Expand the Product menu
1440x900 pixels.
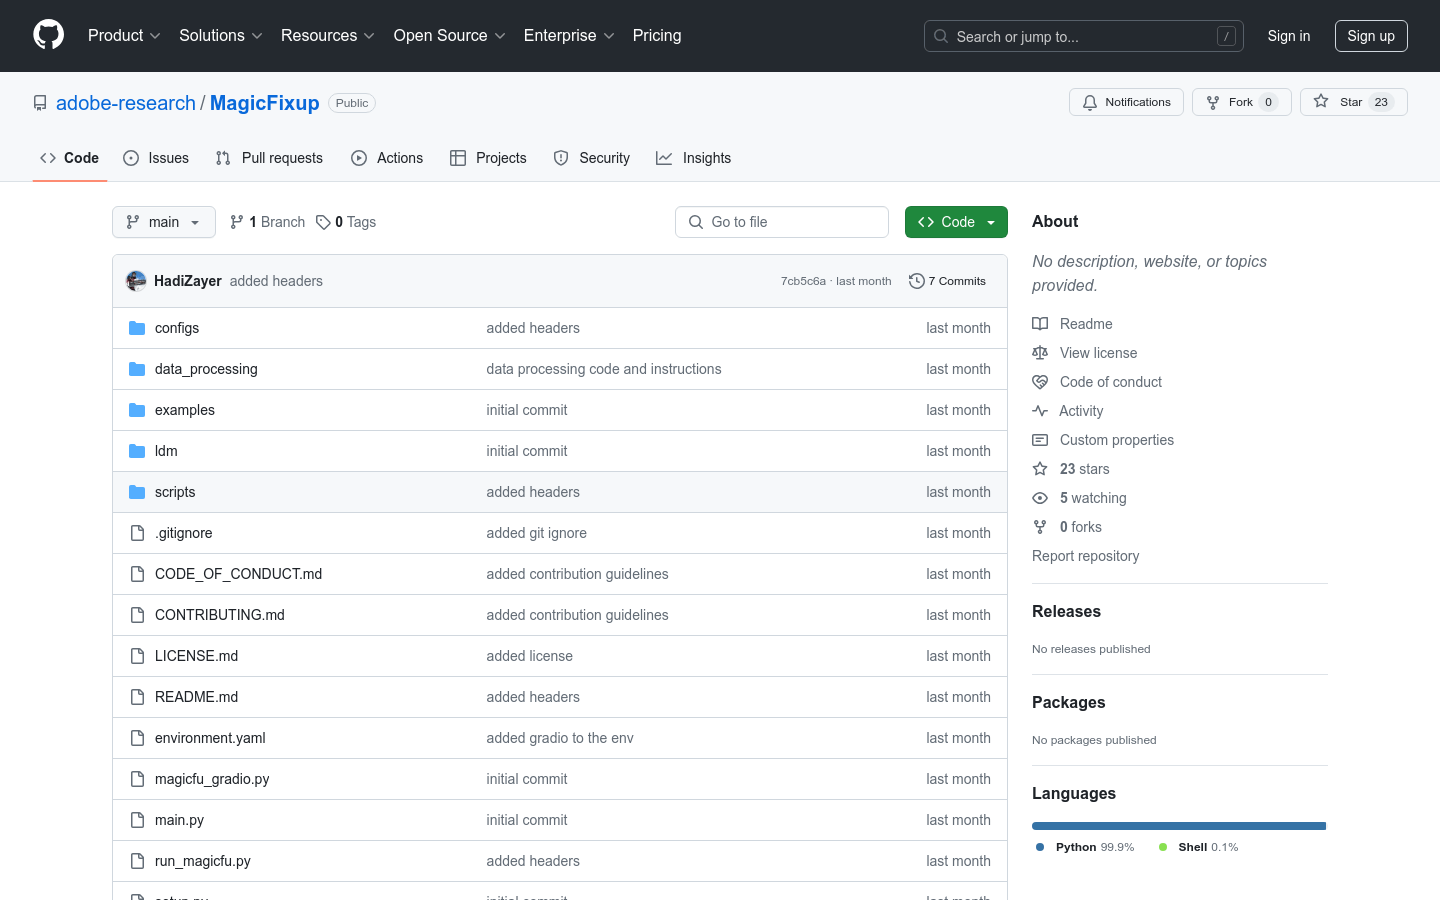tap(124, 36)
